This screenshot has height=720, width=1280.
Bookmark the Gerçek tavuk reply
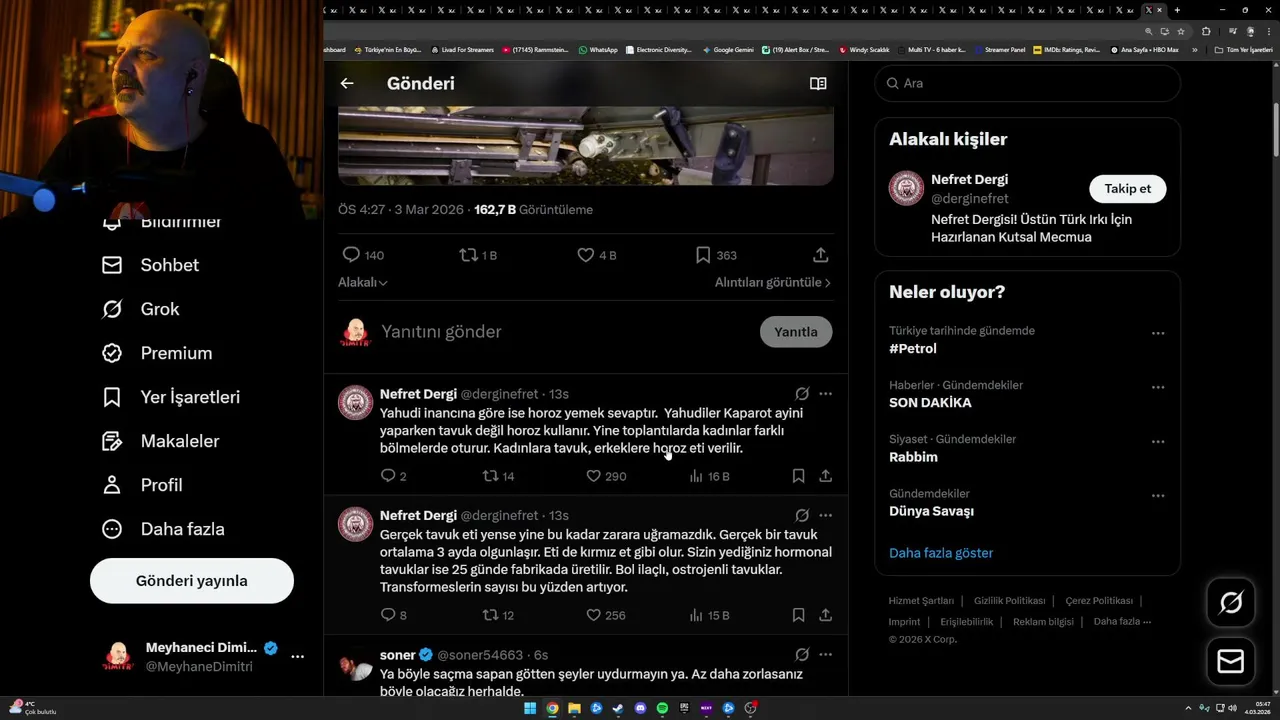[x=798, y=615]
